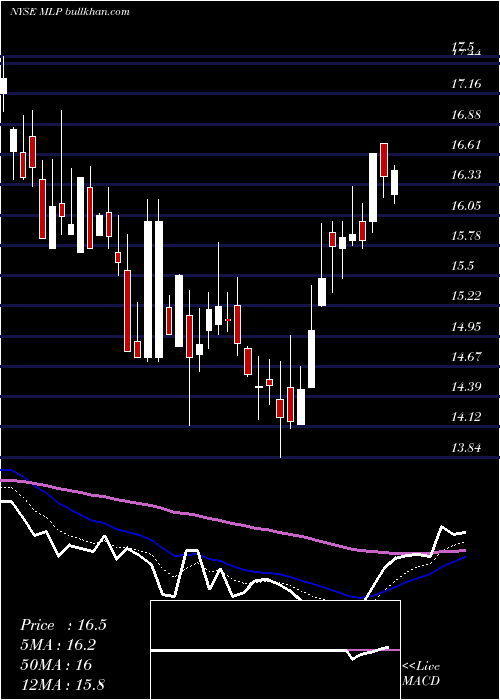Click the last white candlestick on the right

(x=395, y=183)
